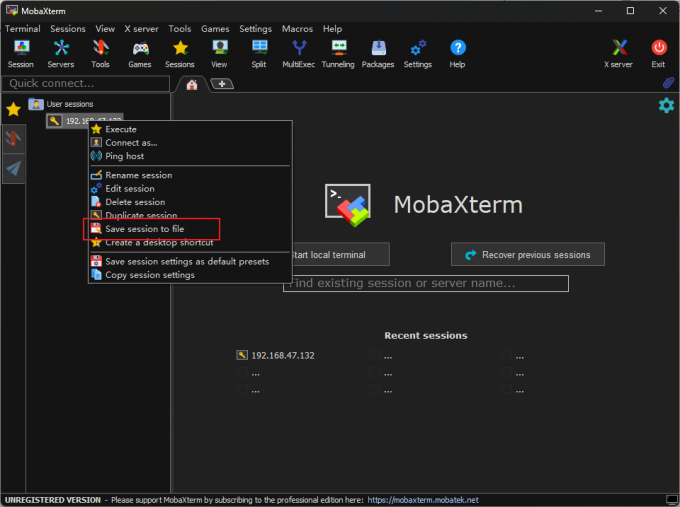Click Start local terminal button
Viewport: 680px width, 507px height.
[x=340, y=255]
